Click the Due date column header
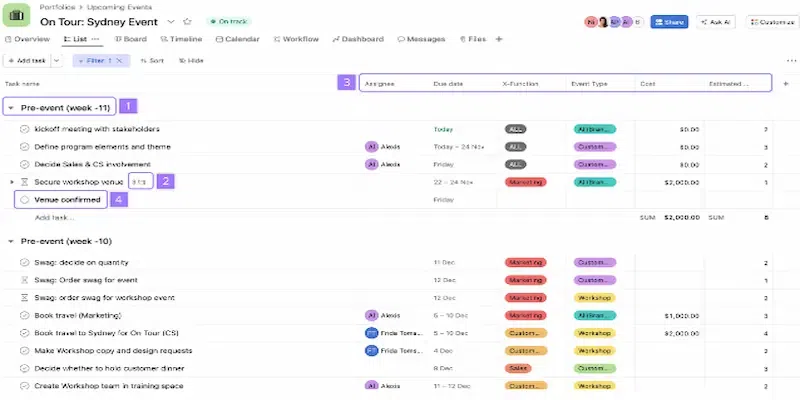The height and width of the screenshot is (400, 800). [x=448, y=84]
